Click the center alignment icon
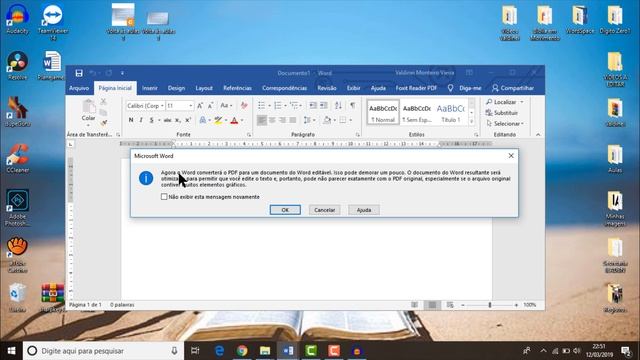This screenshot has height=360, width=640. (272, 120)
